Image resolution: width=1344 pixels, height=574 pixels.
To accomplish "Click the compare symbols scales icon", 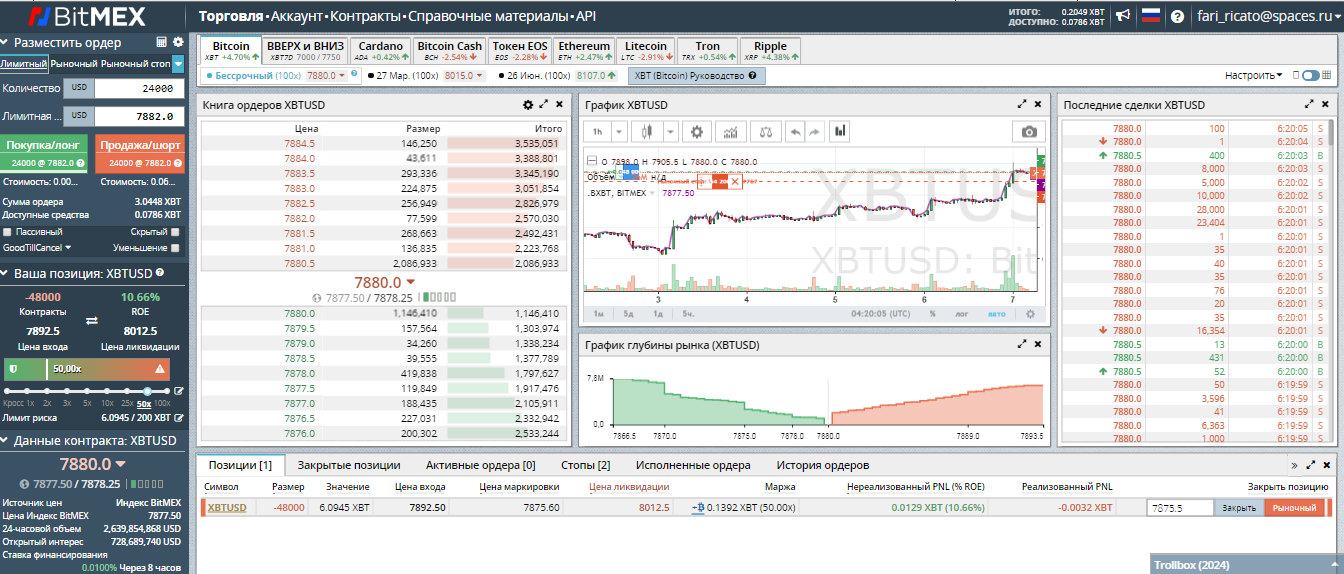I will click(765, 131).
